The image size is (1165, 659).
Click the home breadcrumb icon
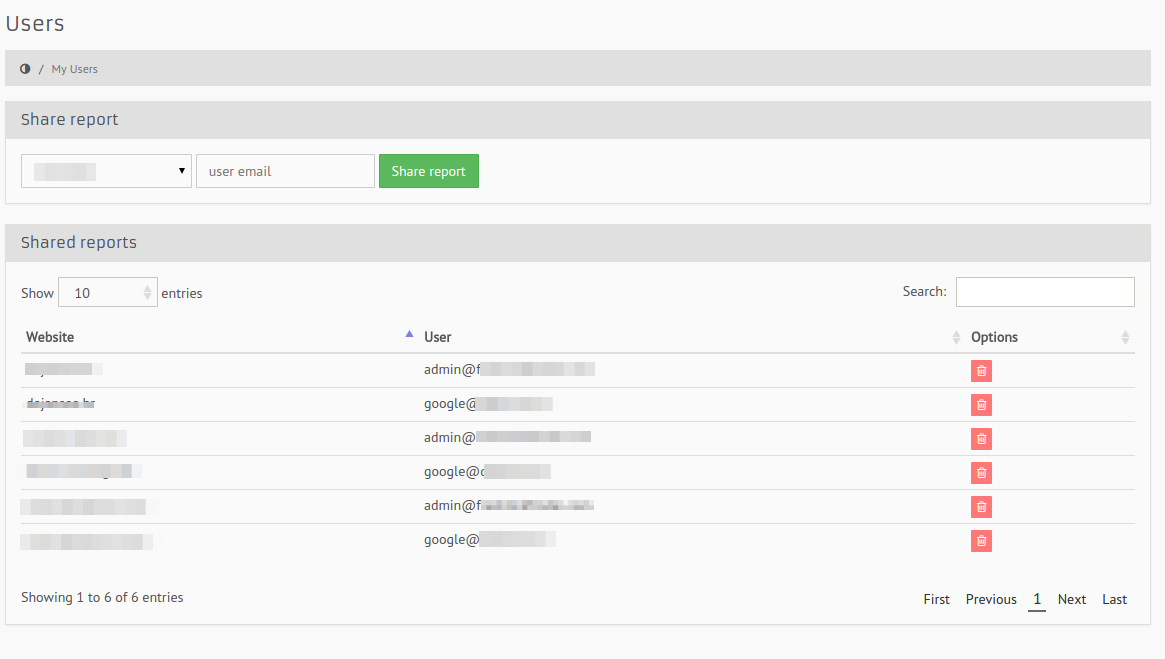pos(25,69)
